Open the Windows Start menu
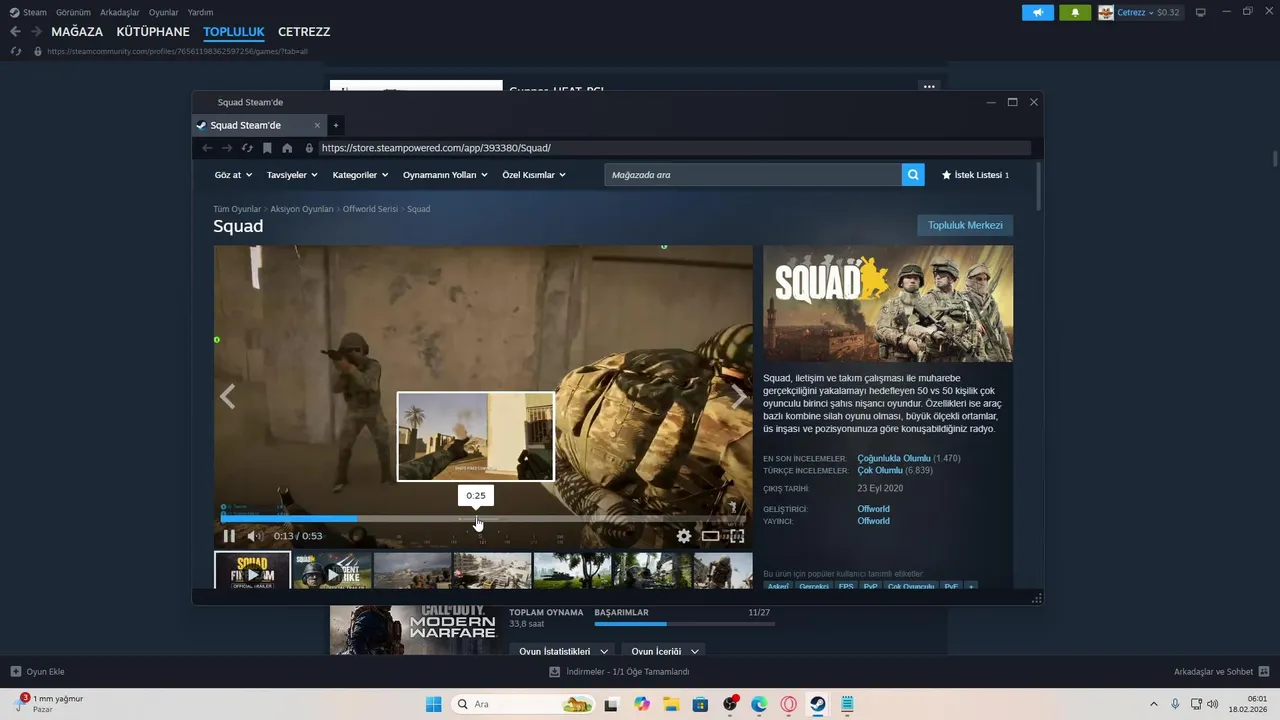 click(433, 704)
